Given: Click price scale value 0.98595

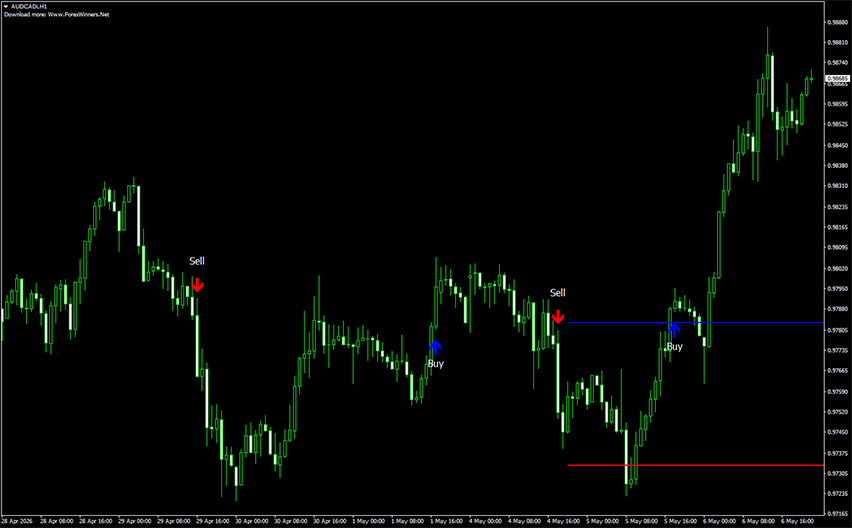Looking at the screenshot, I should tap(838, 104).
